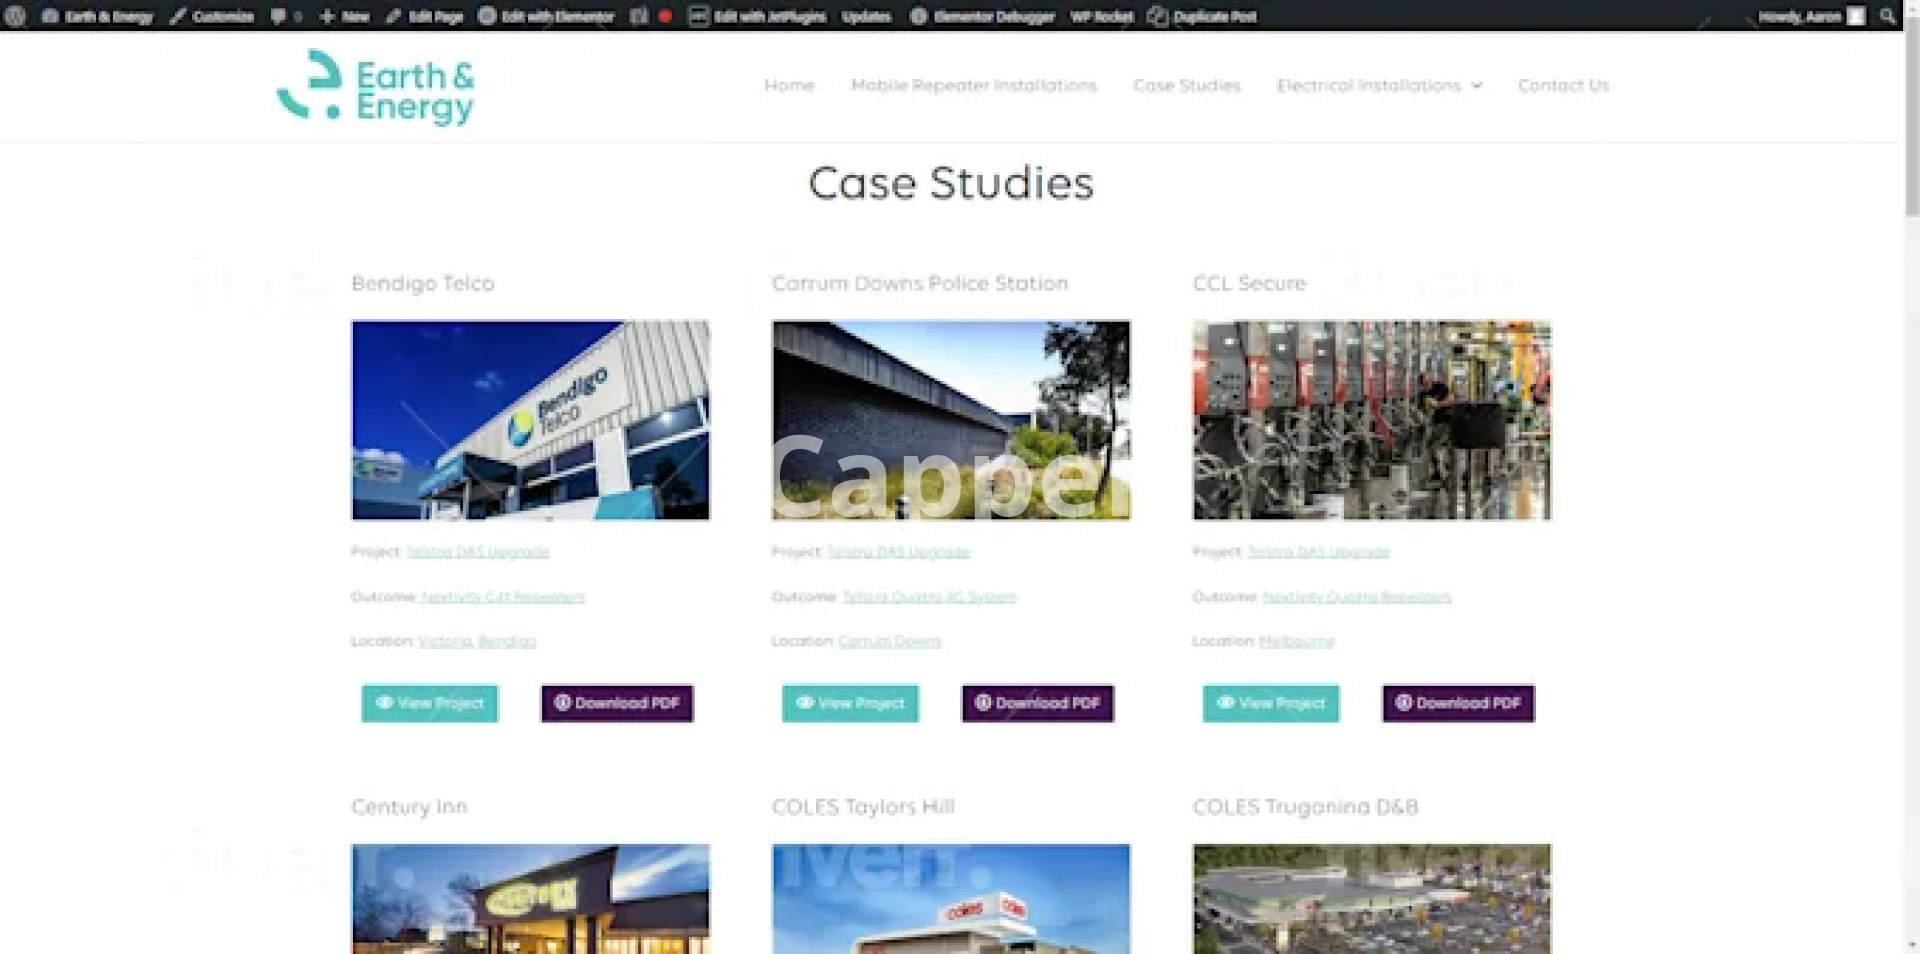Open the Contact Us menu item

point(1563,86)
